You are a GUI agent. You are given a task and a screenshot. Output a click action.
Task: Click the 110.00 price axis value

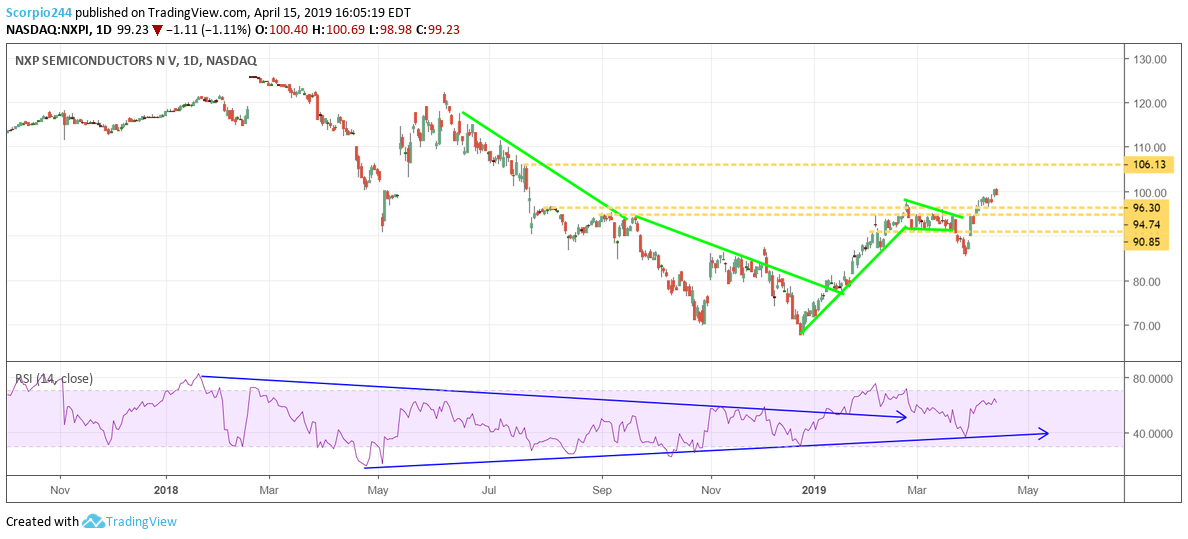point(1149,147)
